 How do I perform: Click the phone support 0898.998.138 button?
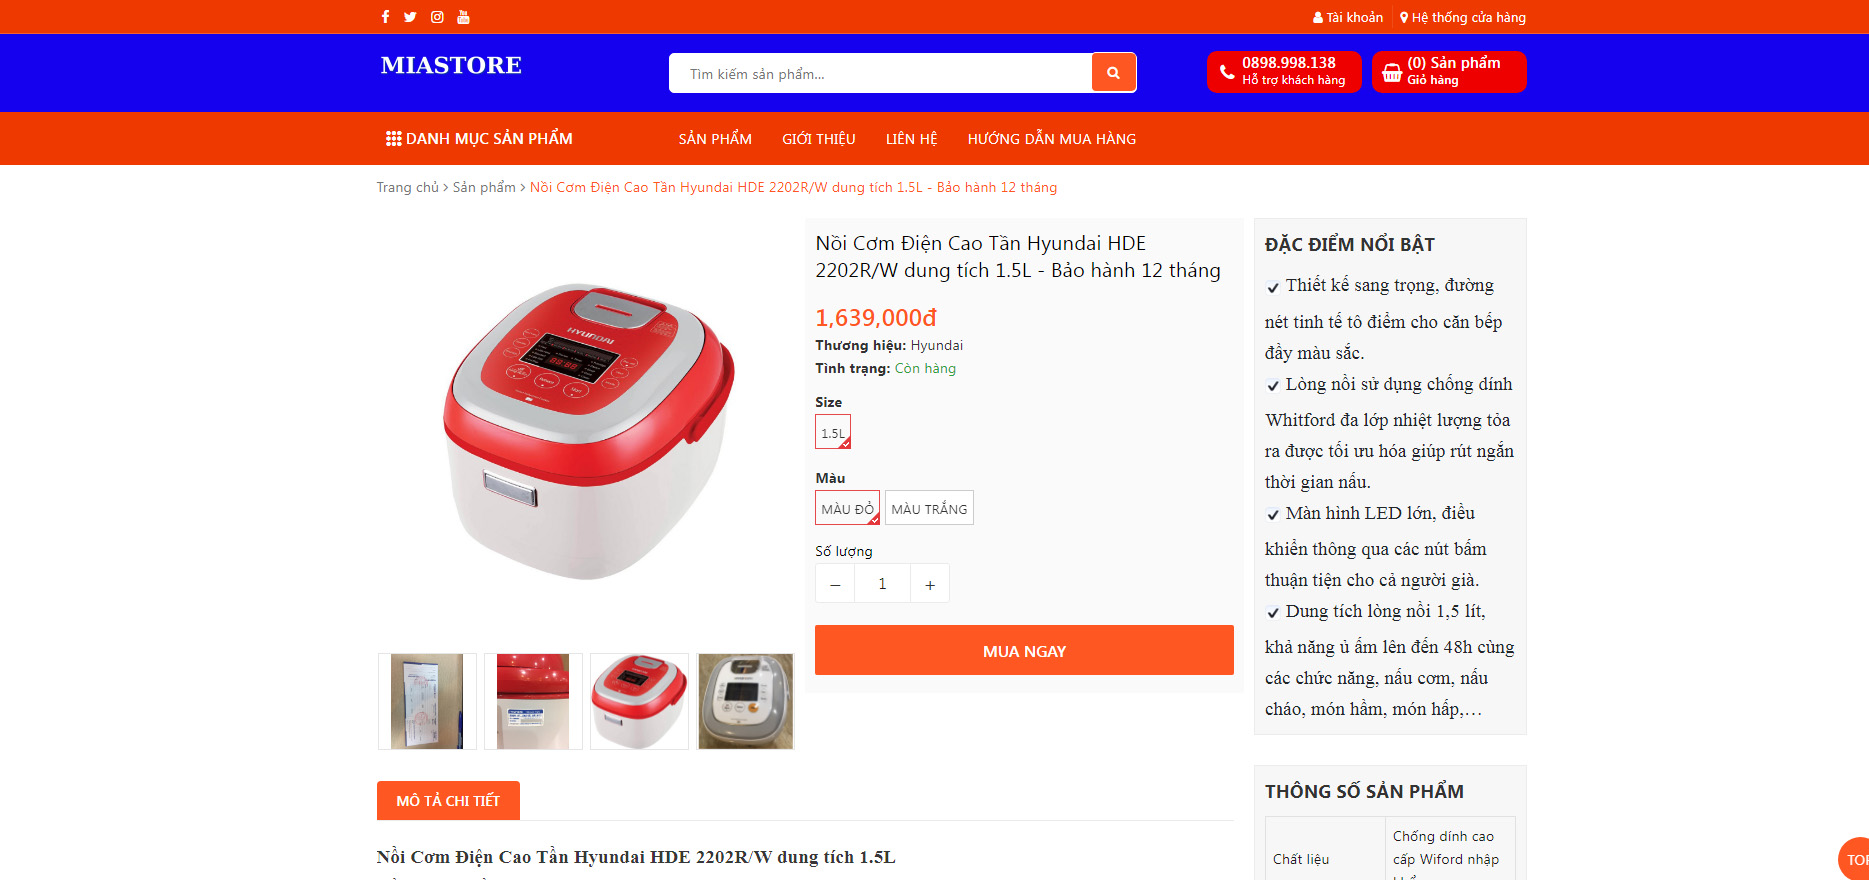[x=1284, y=72]
